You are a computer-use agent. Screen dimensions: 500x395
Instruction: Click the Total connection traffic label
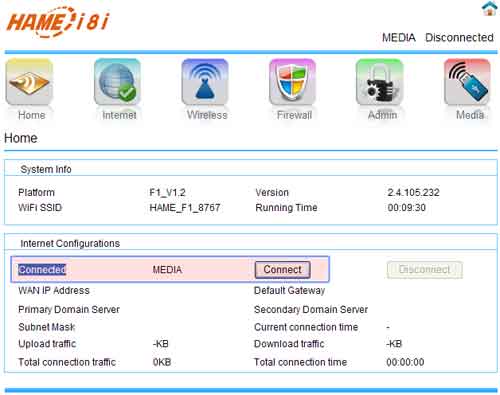point(67,362)
